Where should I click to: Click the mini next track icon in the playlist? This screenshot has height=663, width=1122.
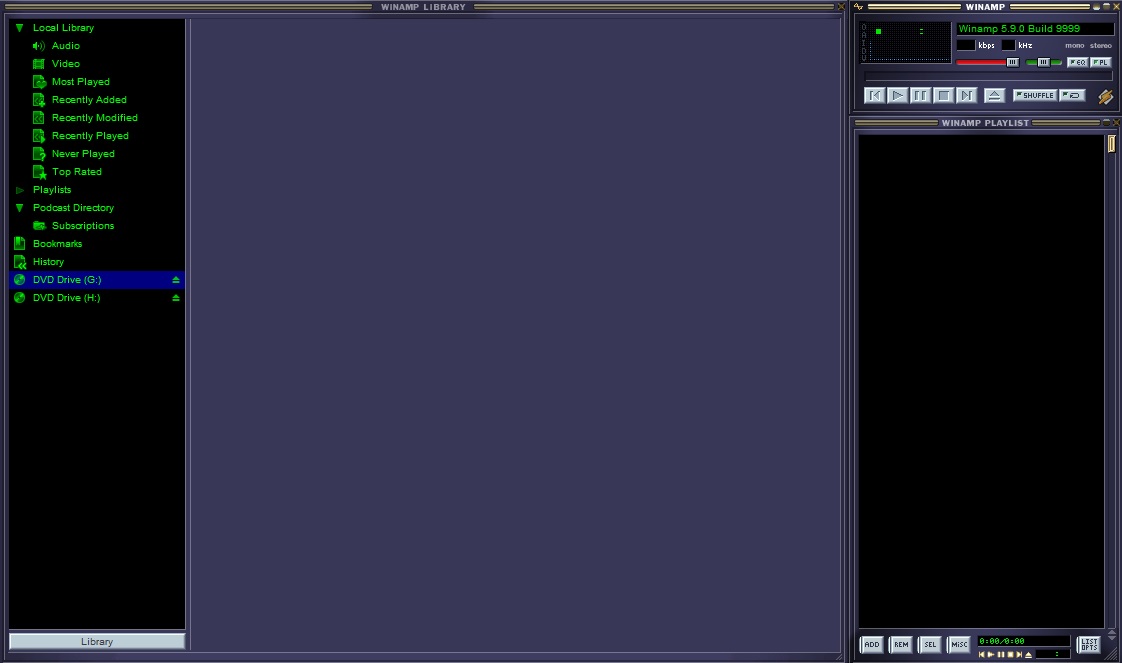(x=1019, y=654)
